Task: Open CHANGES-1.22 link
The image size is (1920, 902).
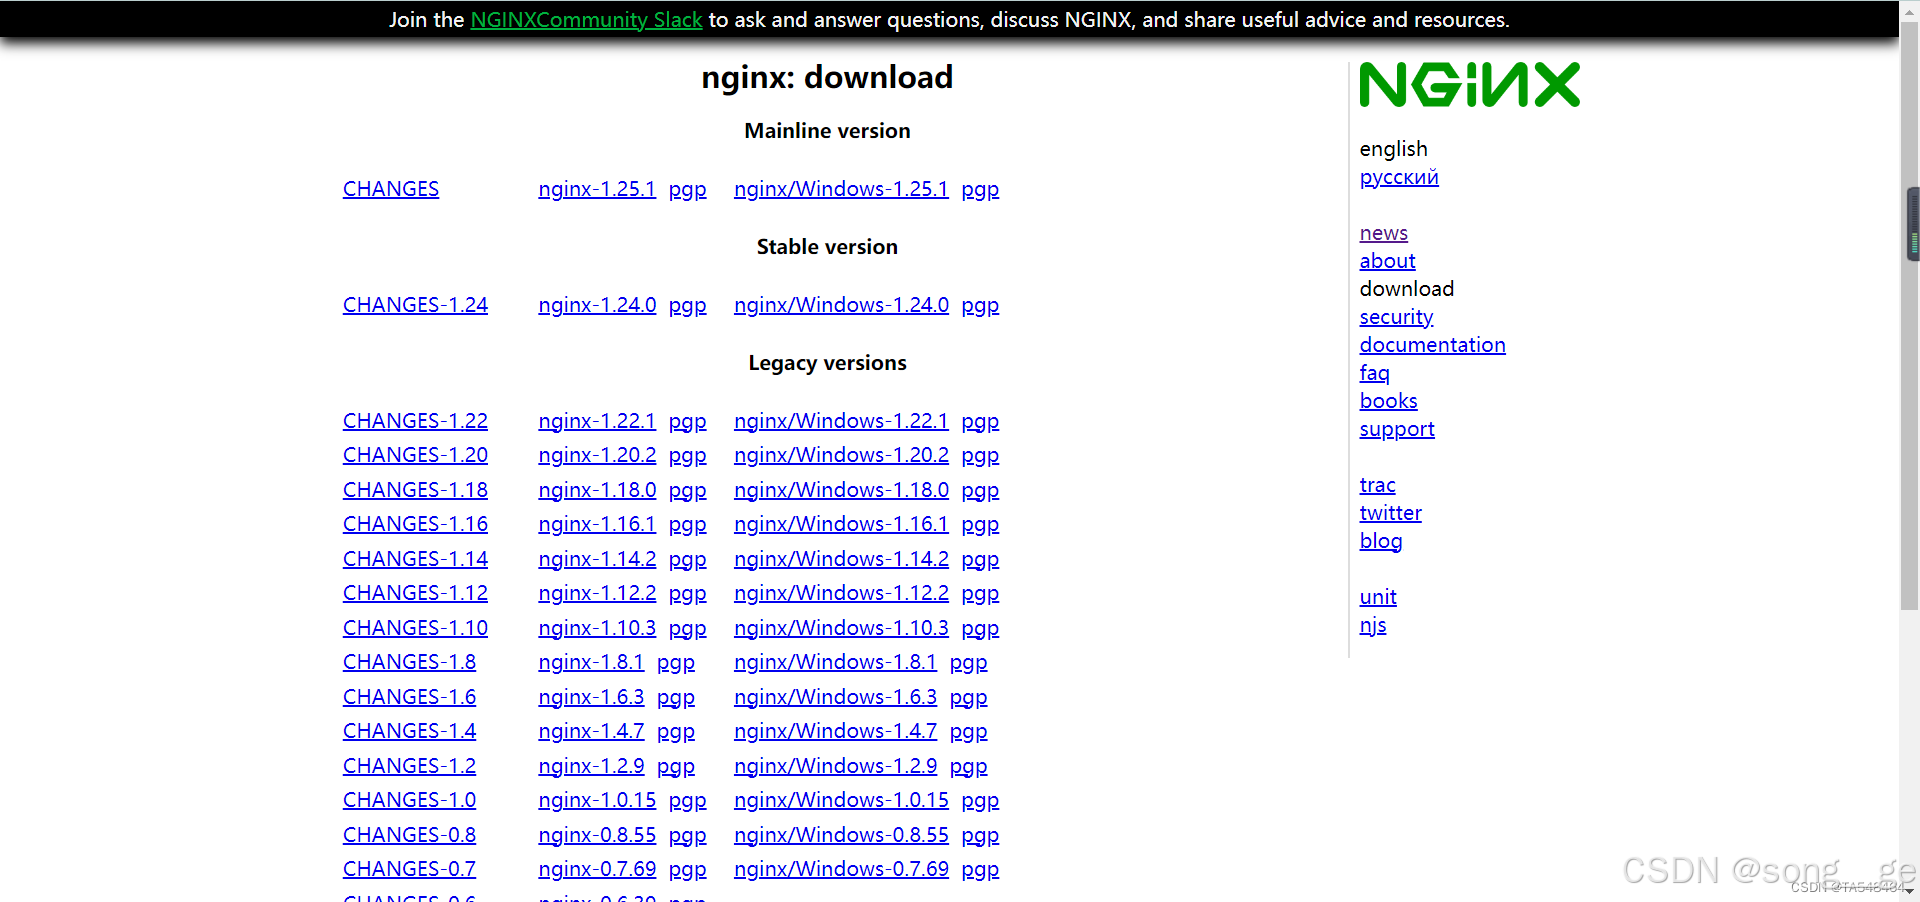Action: pyautogui.click(x=415, y=421)
